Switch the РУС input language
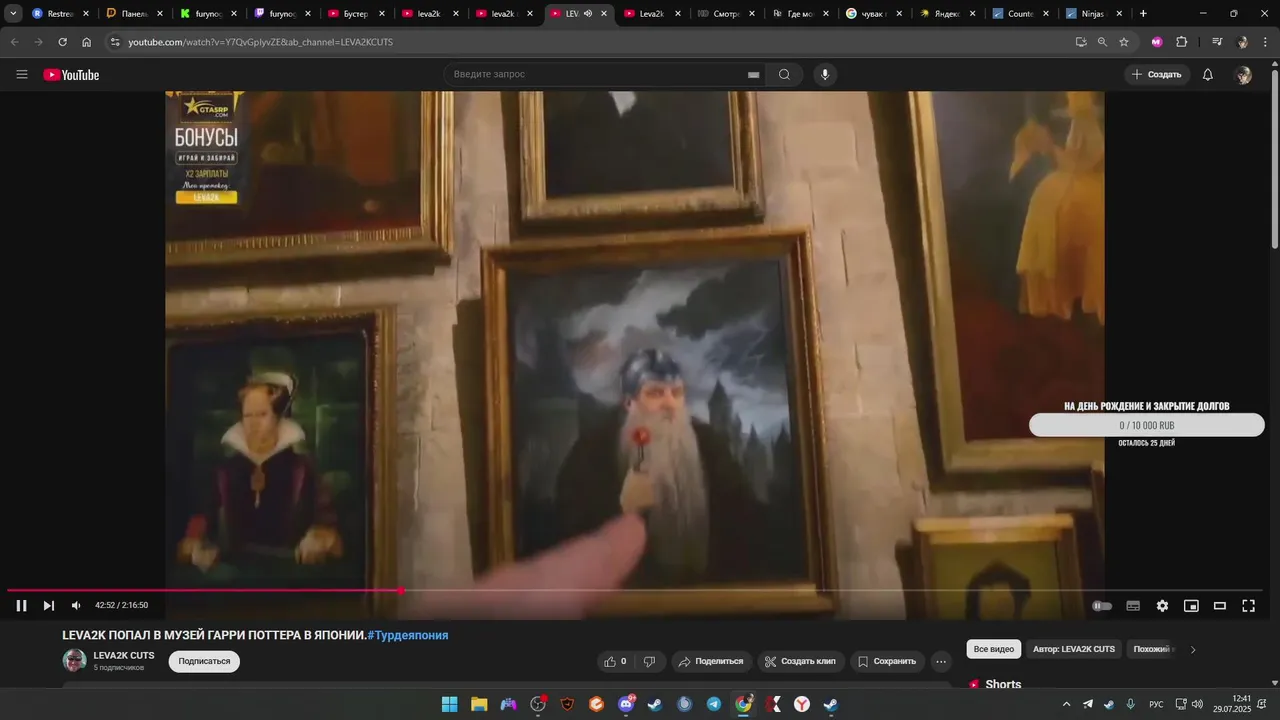The image size is (1280, 720). pos(1156,704)
